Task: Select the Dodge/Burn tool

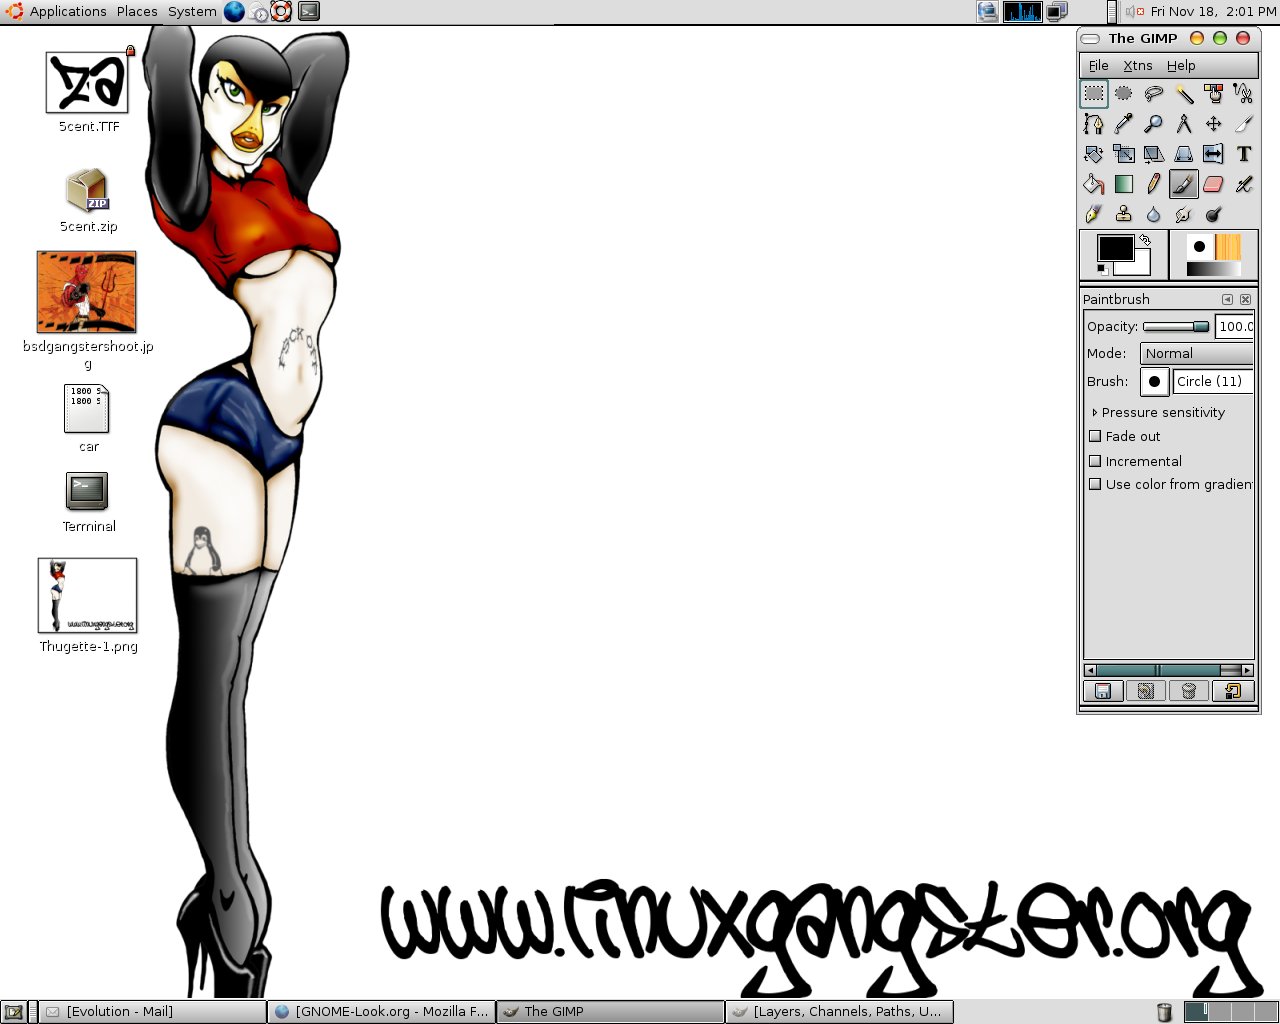Action: point(1214,214)
